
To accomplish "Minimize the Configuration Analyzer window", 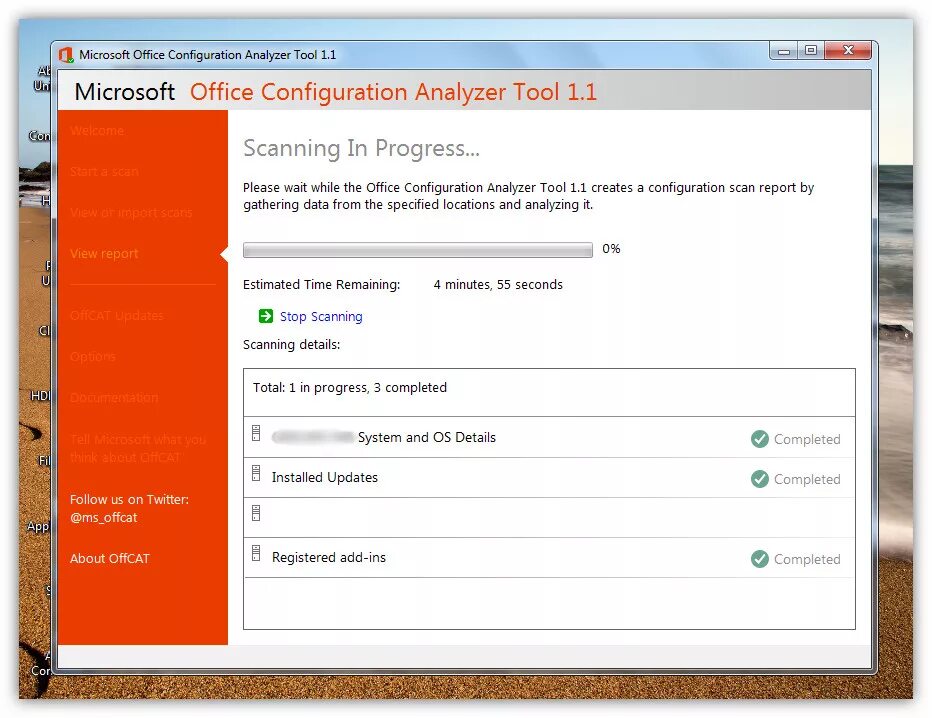I will click(x=784, y=51).
